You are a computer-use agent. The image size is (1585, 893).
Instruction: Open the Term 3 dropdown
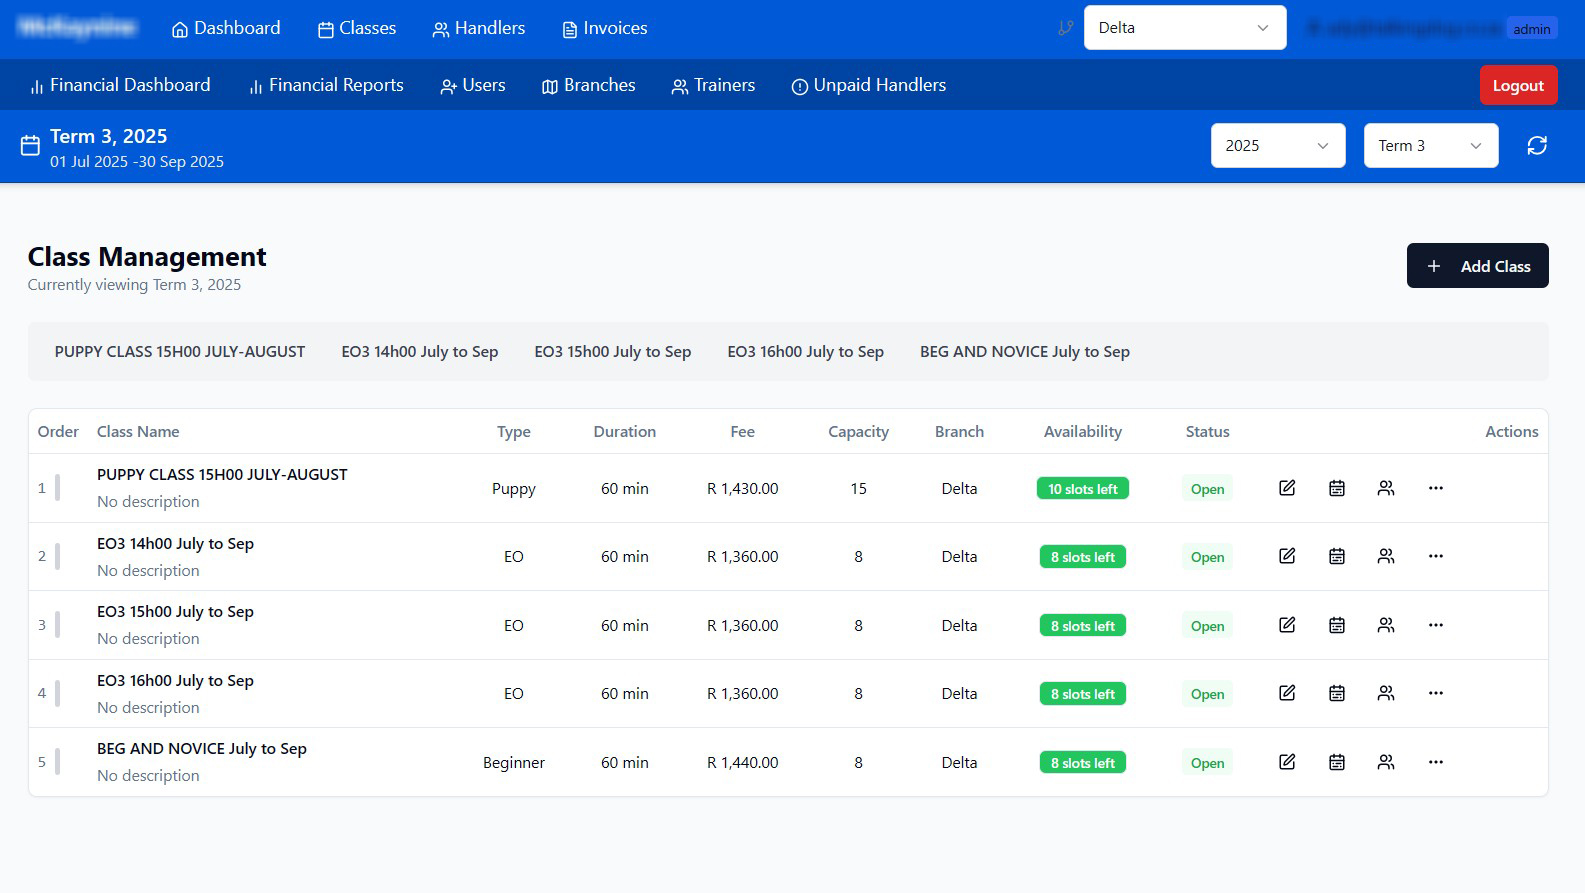pos(1431,146)
